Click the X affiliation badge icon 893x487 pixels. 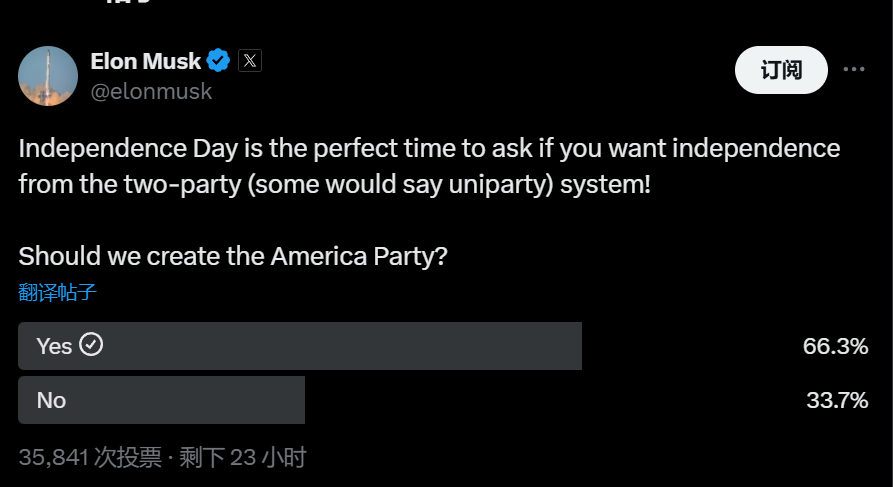[x=250, y=61]
